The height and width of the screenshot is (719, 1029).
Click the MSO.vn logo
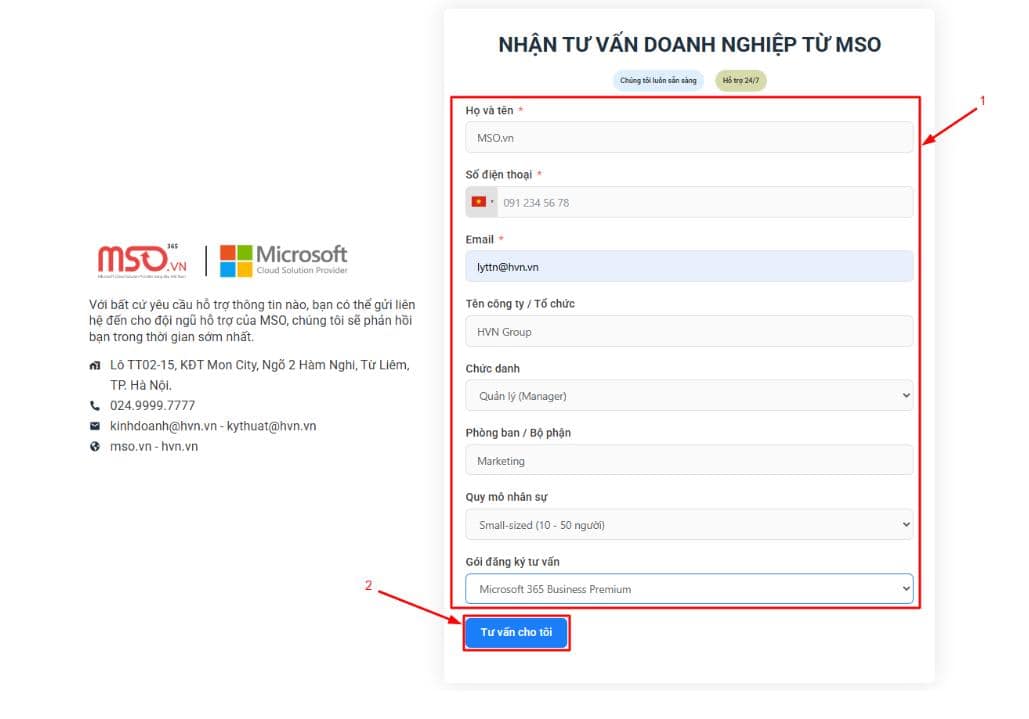pos(142,260)
